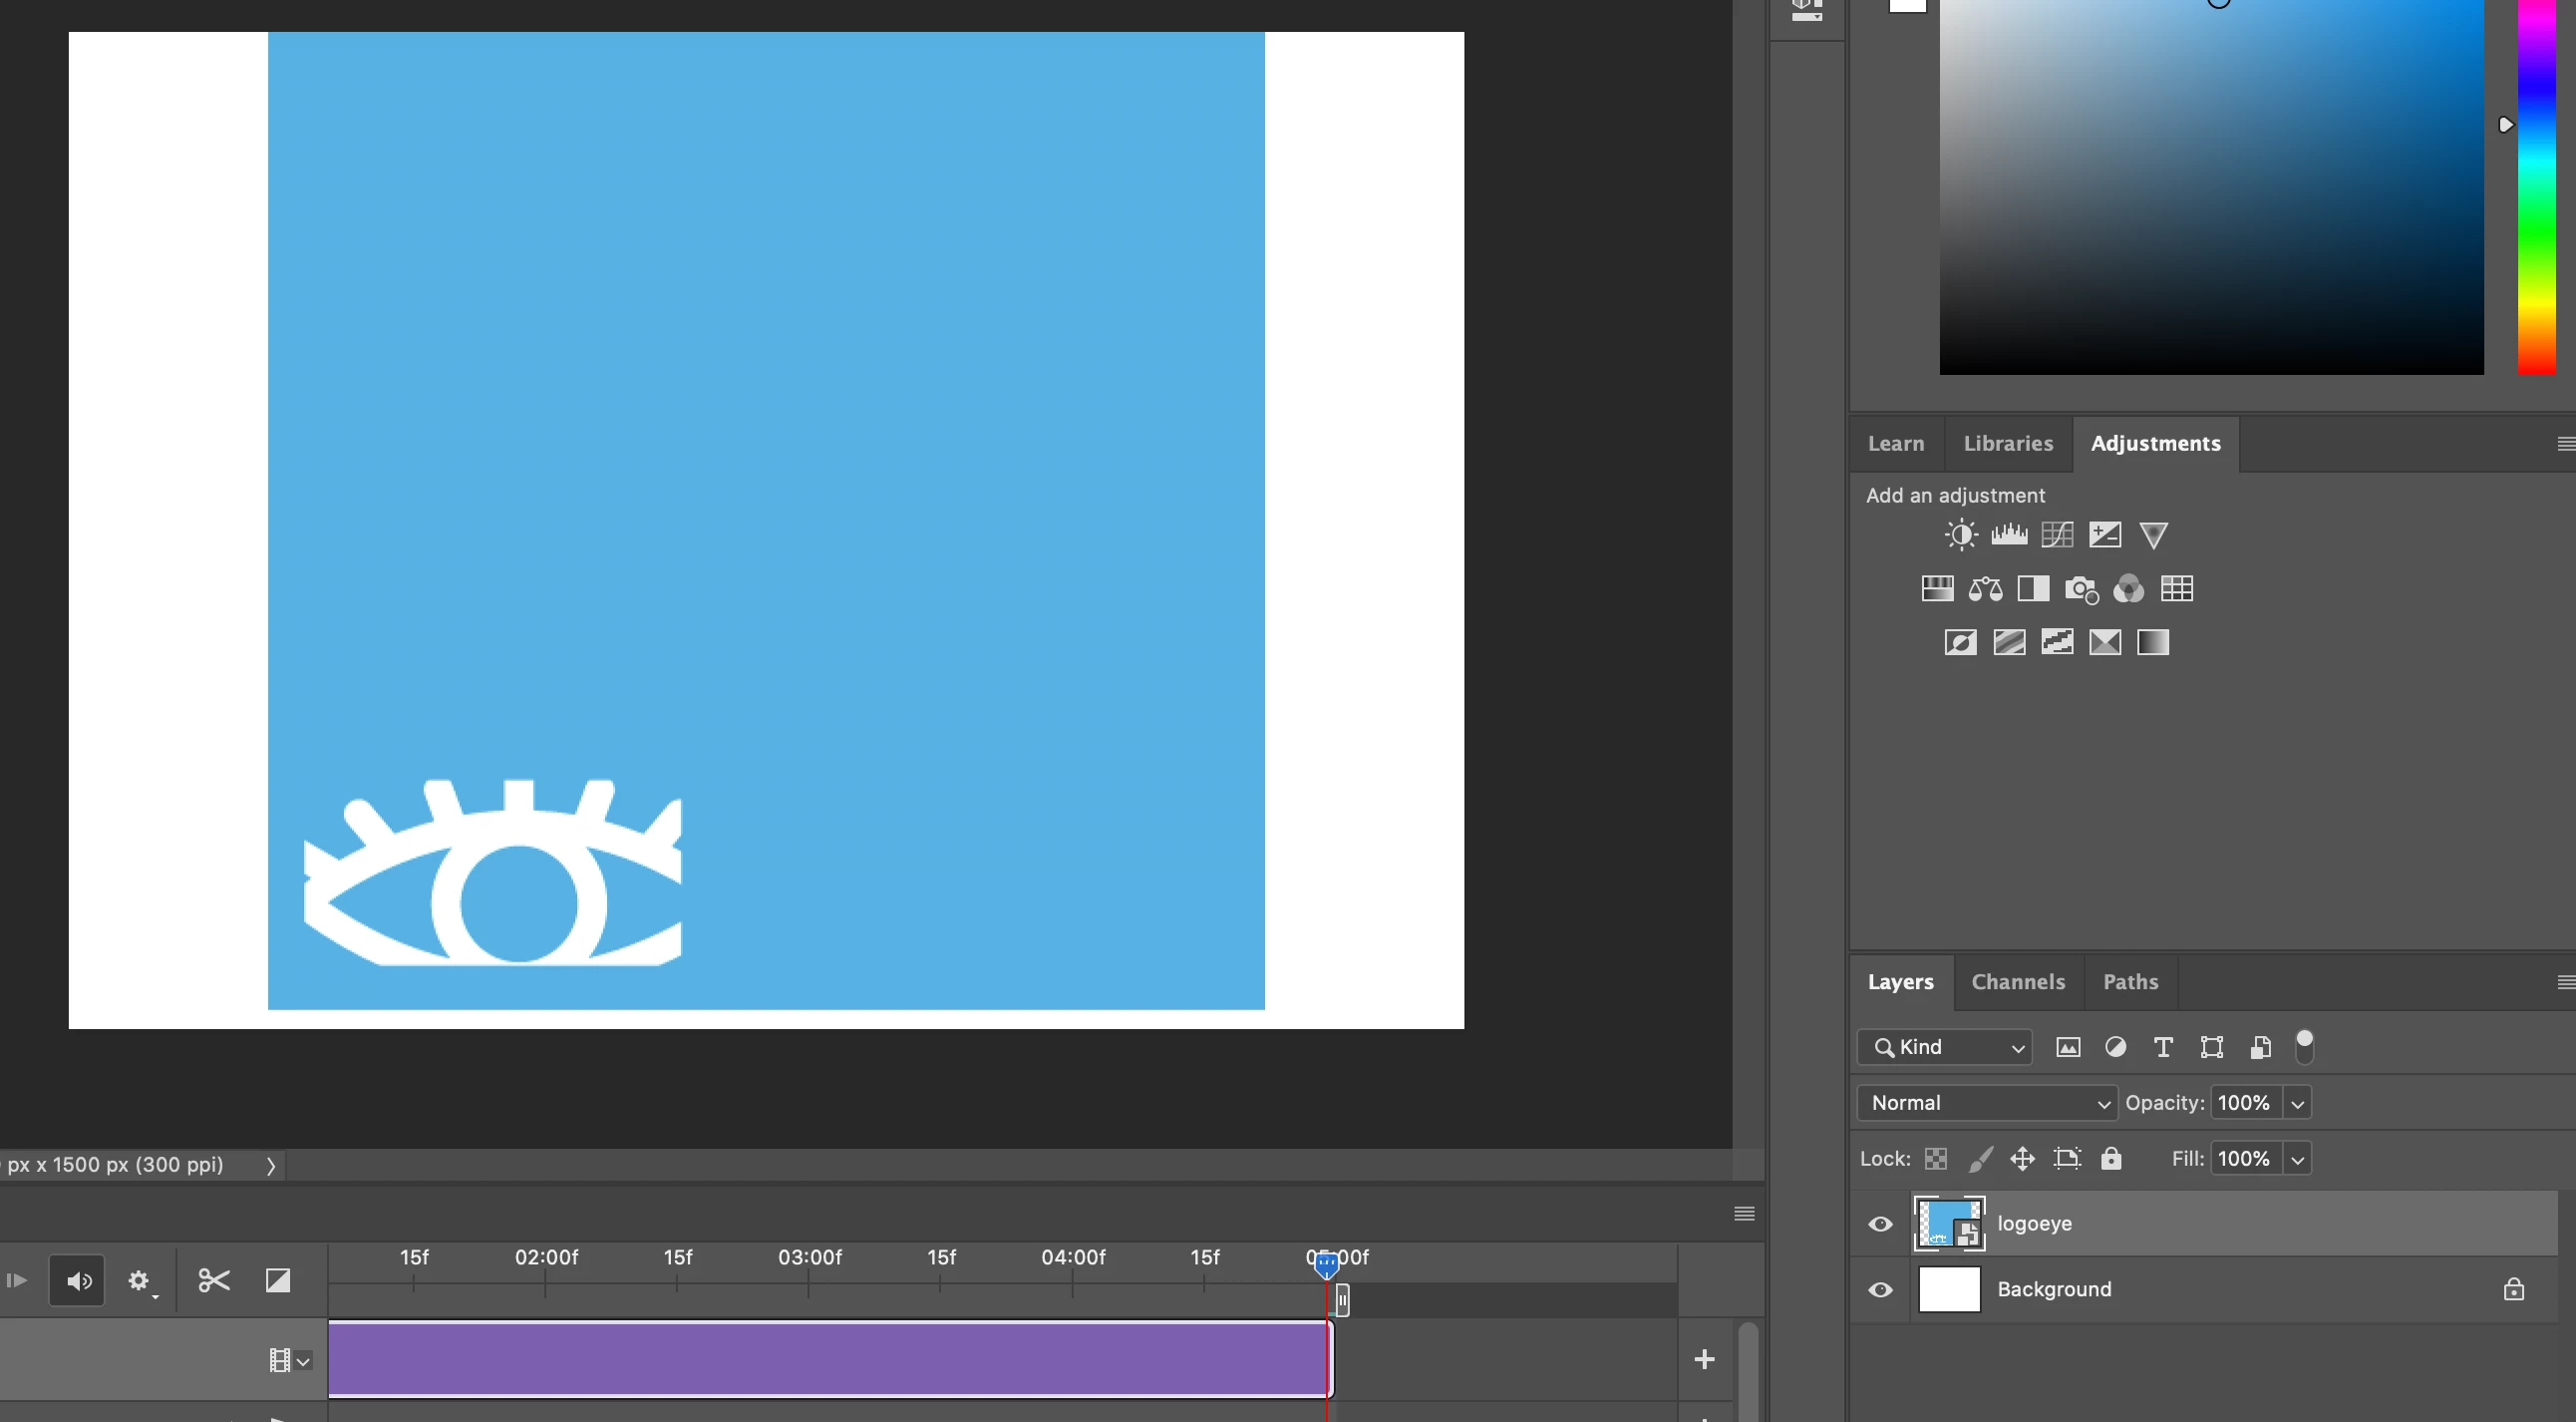Image resolution: width=2576 pixels, height=1422 pixels.
Task: Select the purple logoeye video clip
Action: click(x=828, y=1358)
